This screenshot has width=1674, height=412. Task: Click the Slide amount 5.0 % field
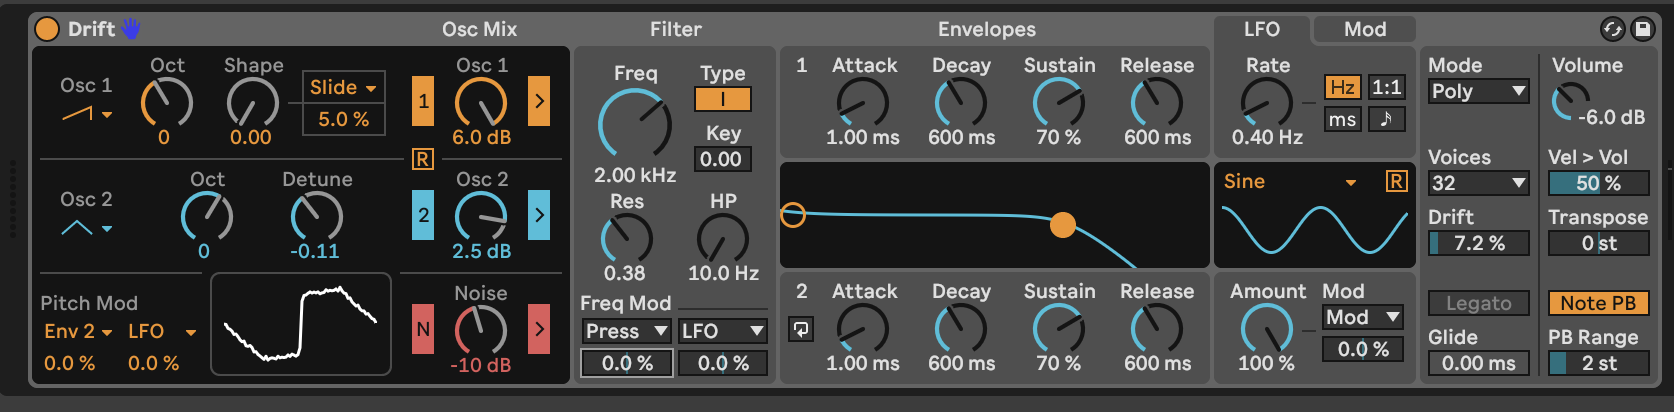[x=343, y=119]
